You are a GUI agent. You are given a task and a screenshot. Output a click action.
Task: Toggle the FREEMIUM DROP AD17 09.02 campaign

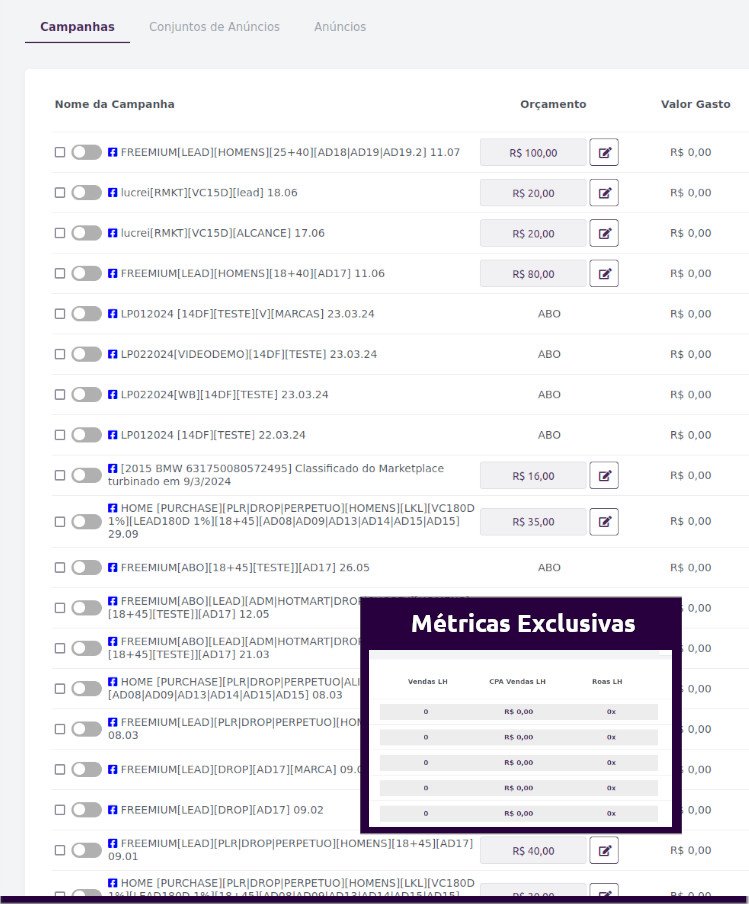point(86,809)
